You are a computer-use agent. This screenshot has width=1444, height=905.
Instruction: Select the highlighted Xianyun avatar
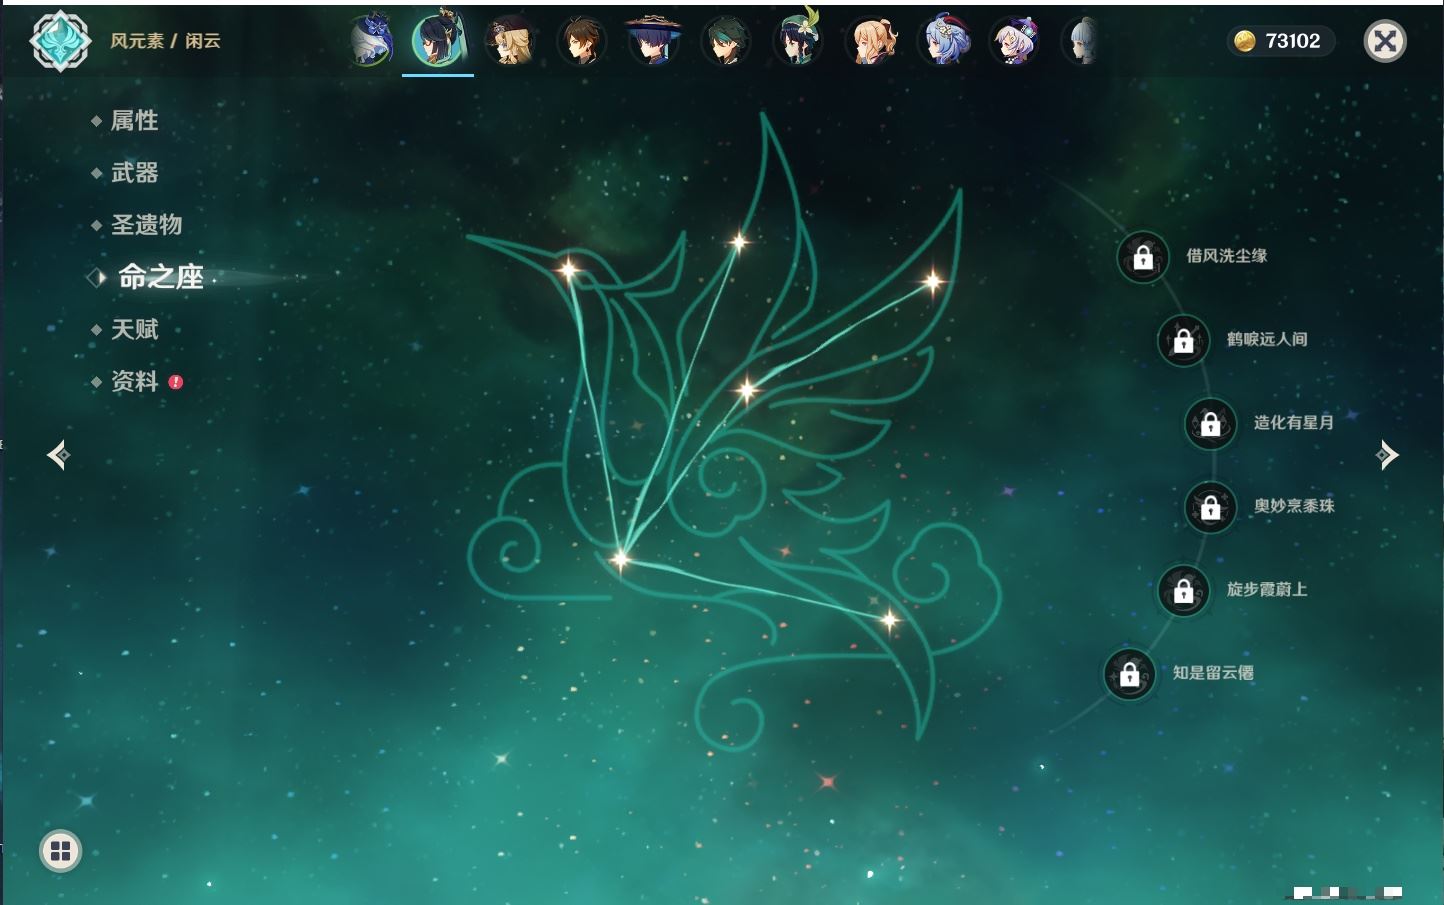[439, 40]
